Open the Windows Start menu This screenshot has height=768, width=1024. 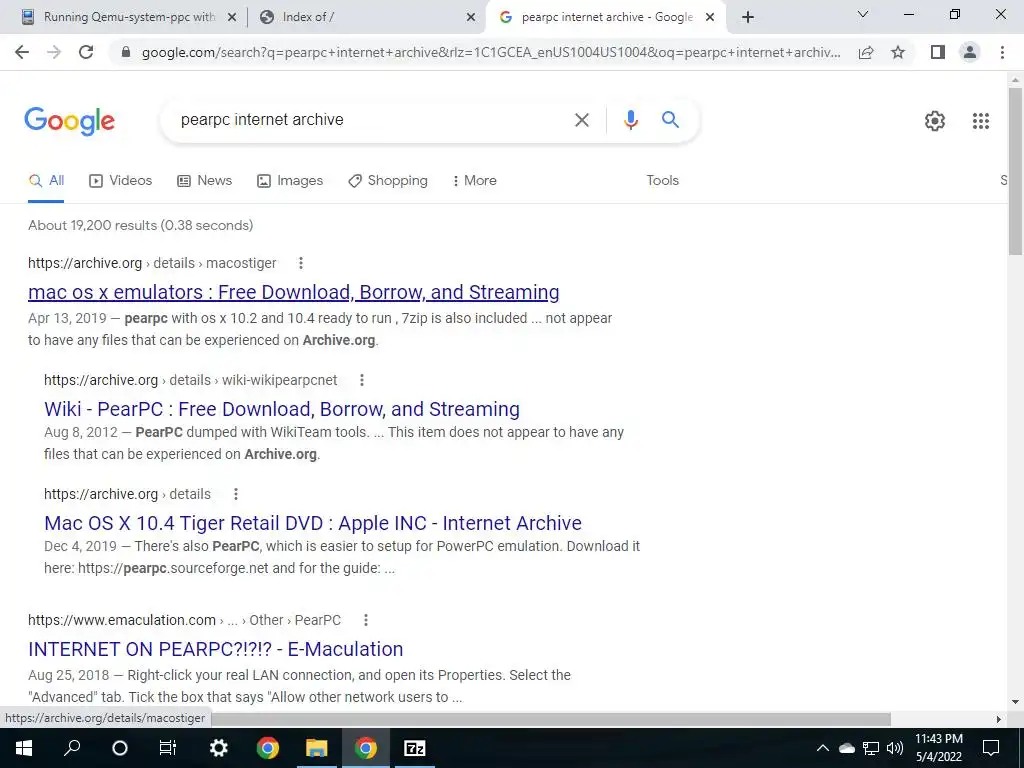[x=24, y=748]
